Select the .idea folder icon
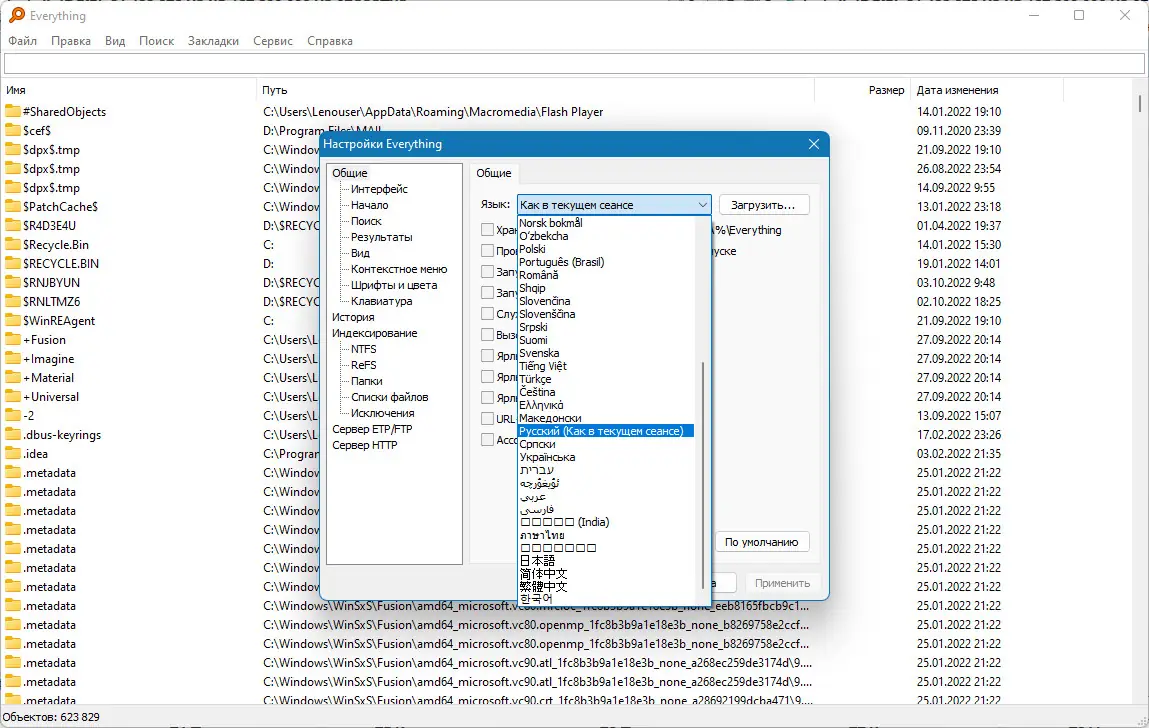Image resolution: width=1149 pixels, height=728 pixels. (x=13, y=454)
